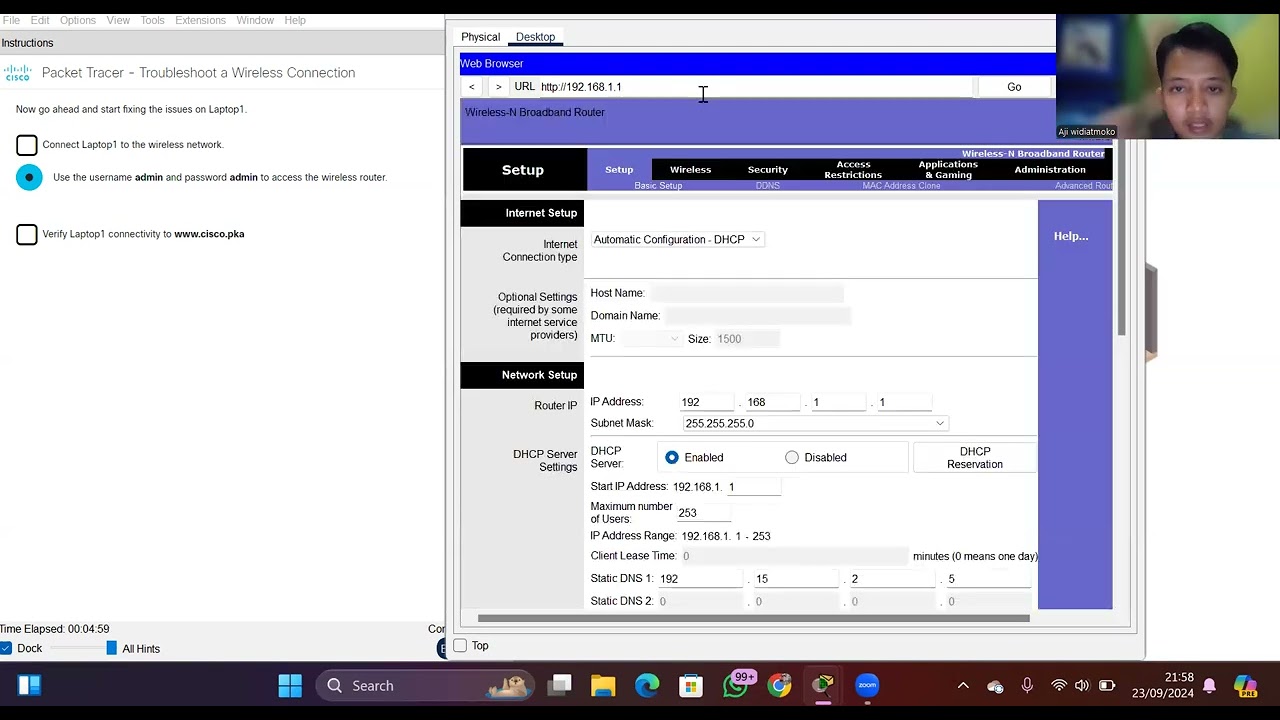This screenshot has width=1280, height=720.
Task: Open the Copilot preview icon
Action: (x=1245, y=686)
